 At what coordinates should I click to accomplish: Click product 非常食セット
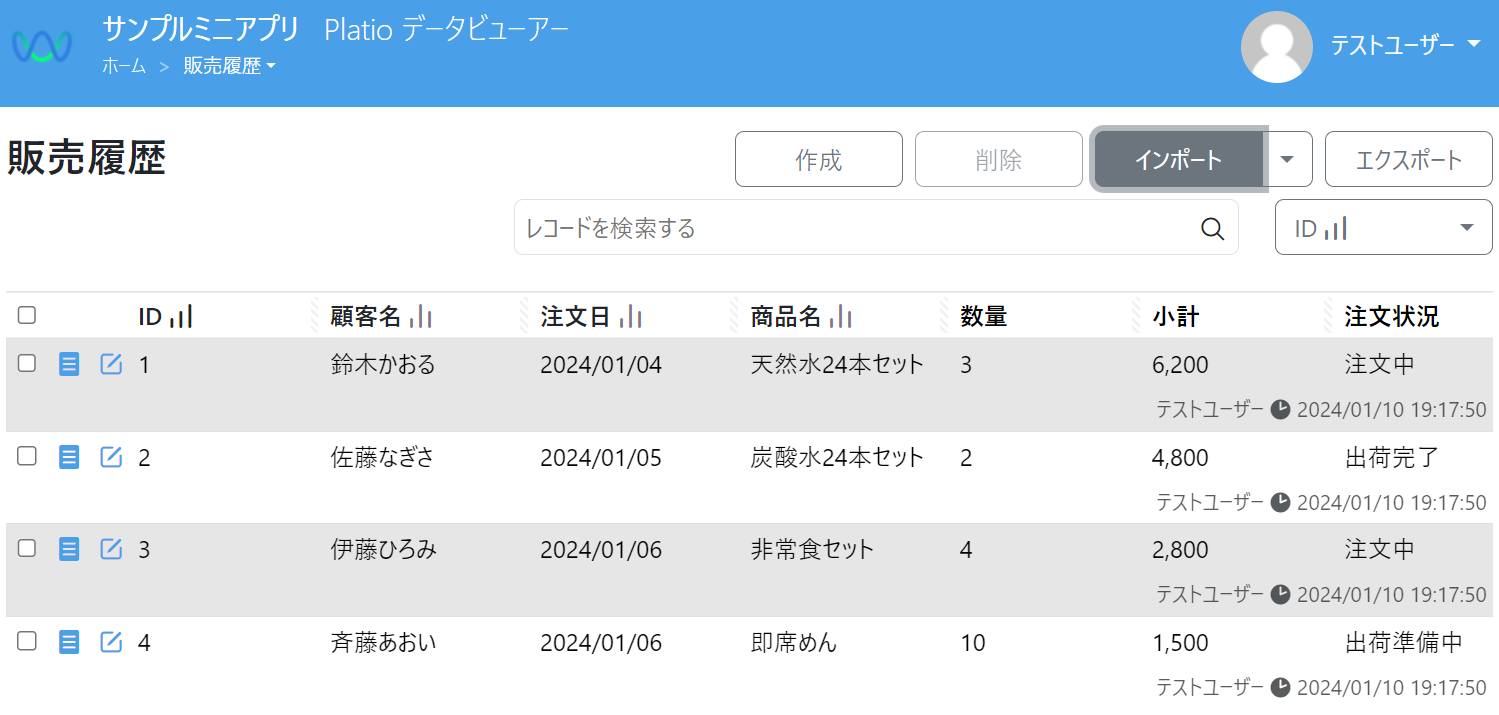[813, 549]
